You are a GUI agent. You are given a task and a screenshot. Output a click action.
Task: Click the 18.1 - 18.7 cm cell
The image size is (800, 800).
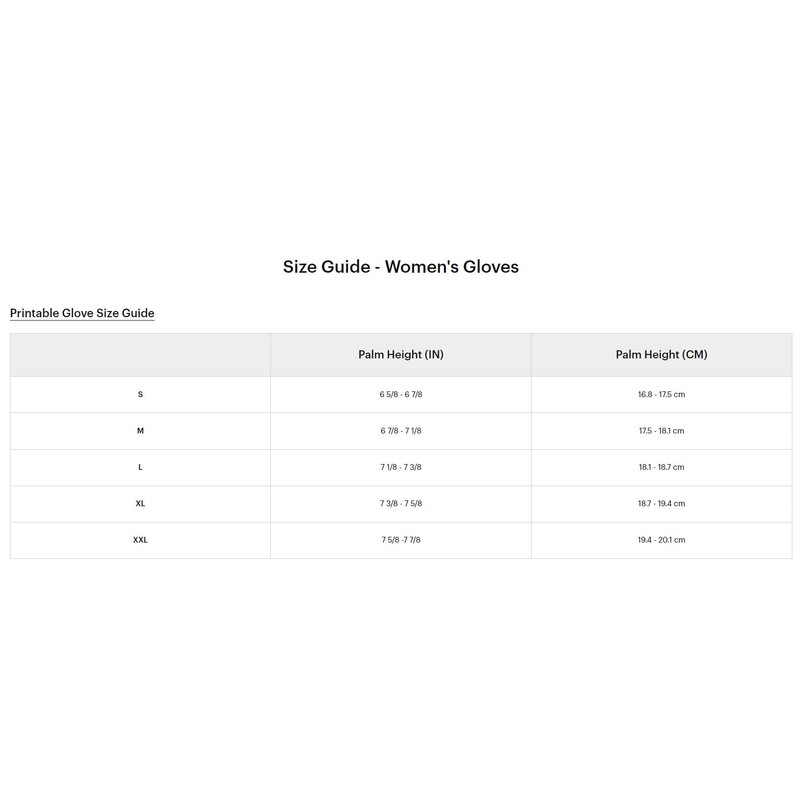click(661, 467)
